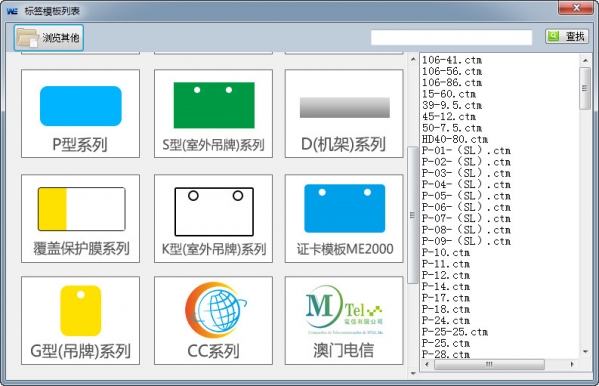
Task: Select file 106-56.ctm
Action: 452,71
